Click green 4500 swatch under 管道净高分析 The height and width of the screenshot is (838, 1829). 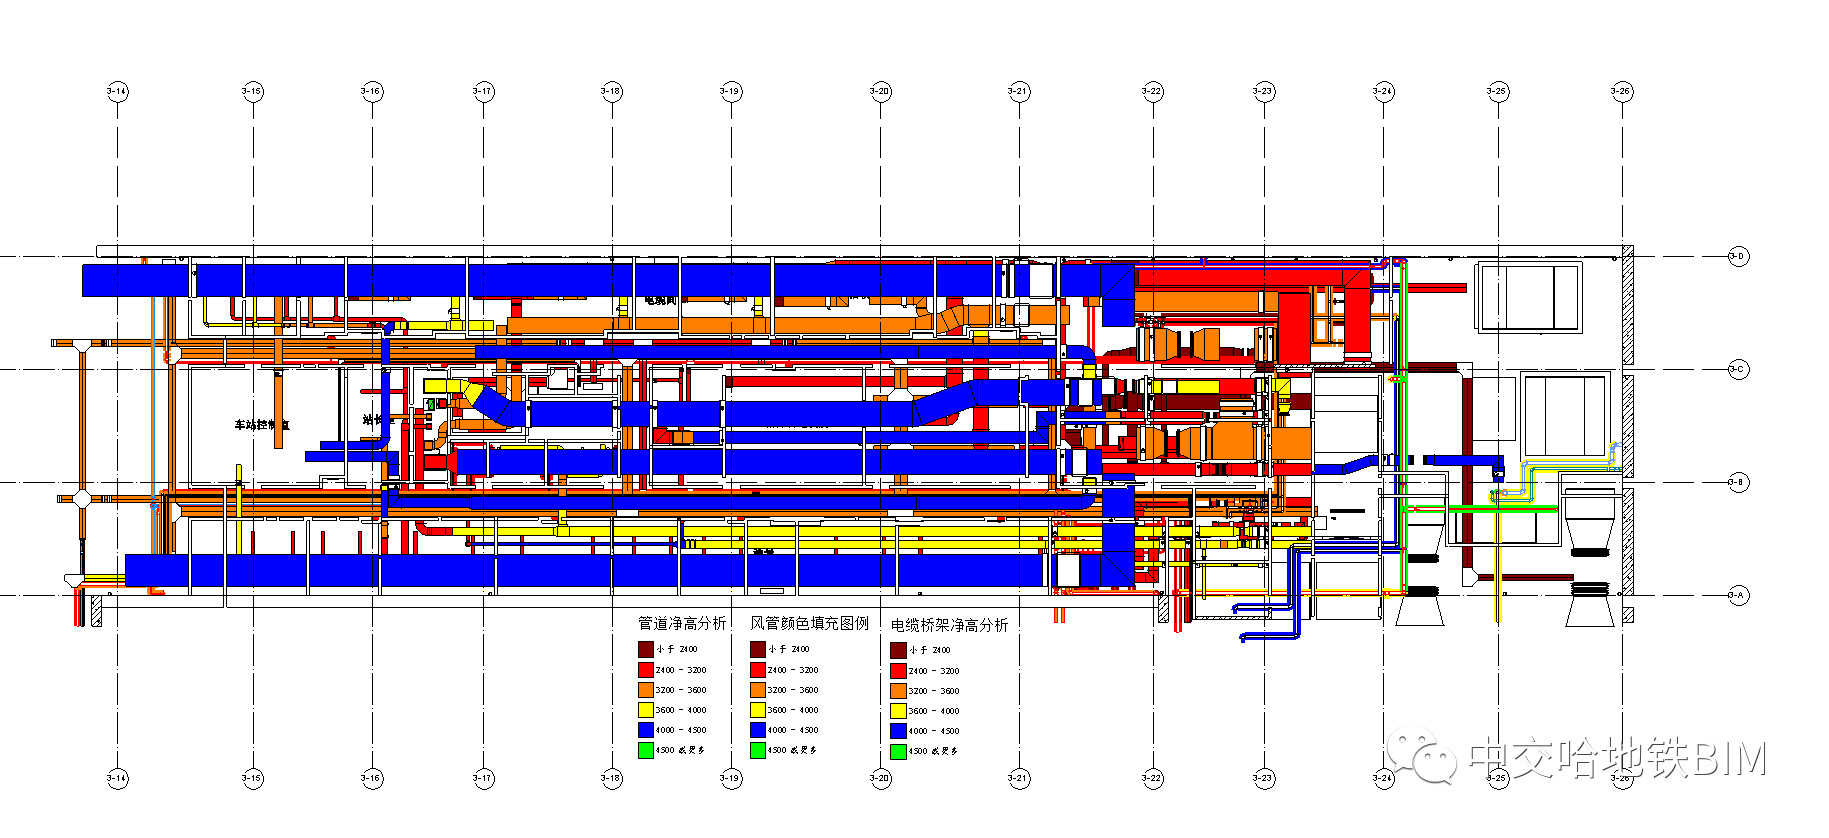pos(646,750)
